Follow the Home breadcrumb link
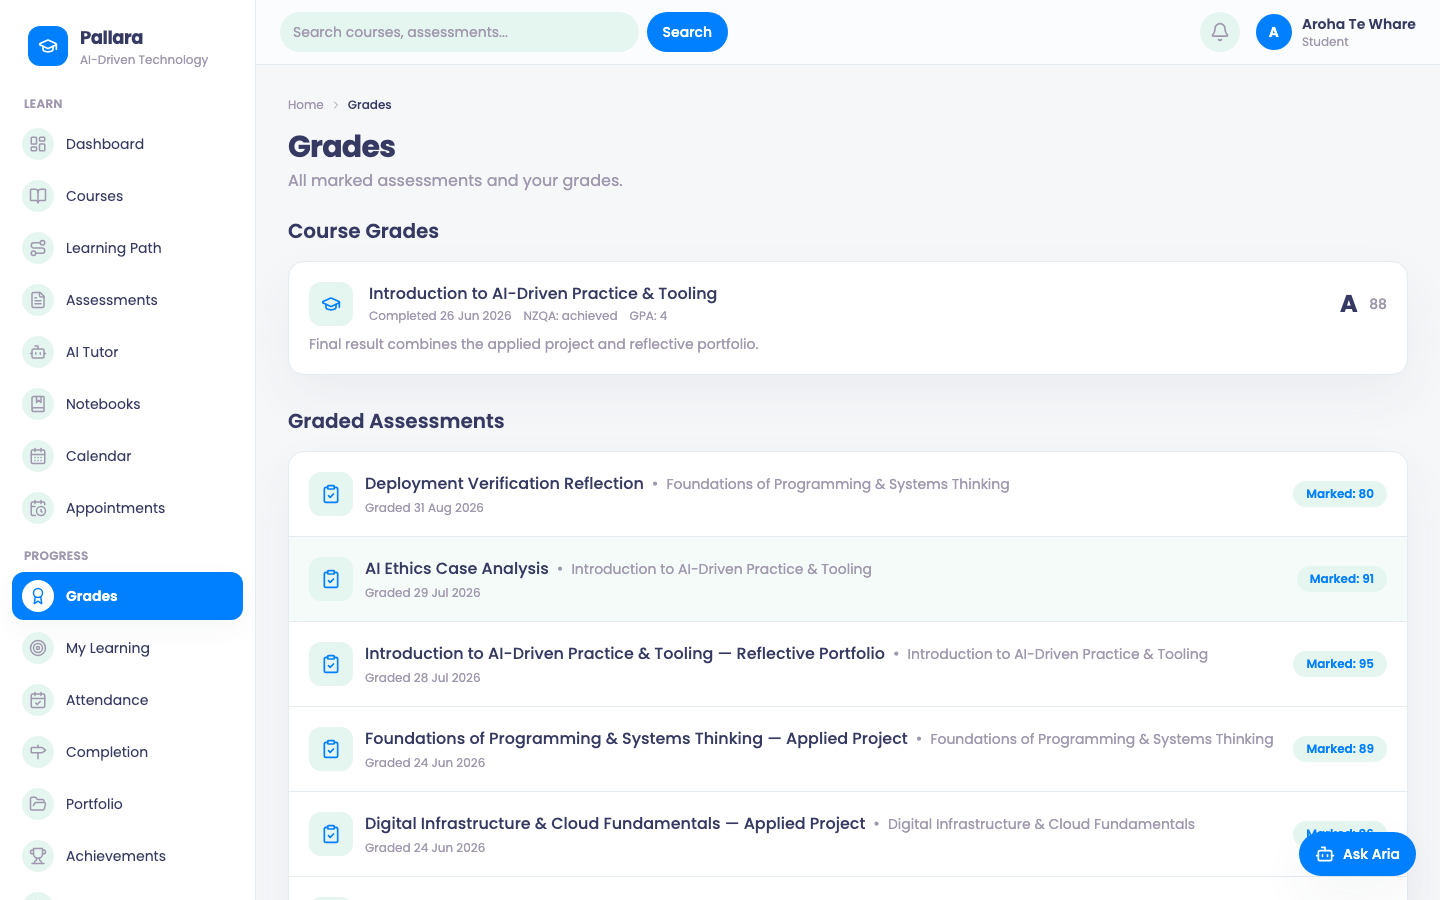Image resolution: width=1440 pixels, height=900 pixels. (306, 105)
